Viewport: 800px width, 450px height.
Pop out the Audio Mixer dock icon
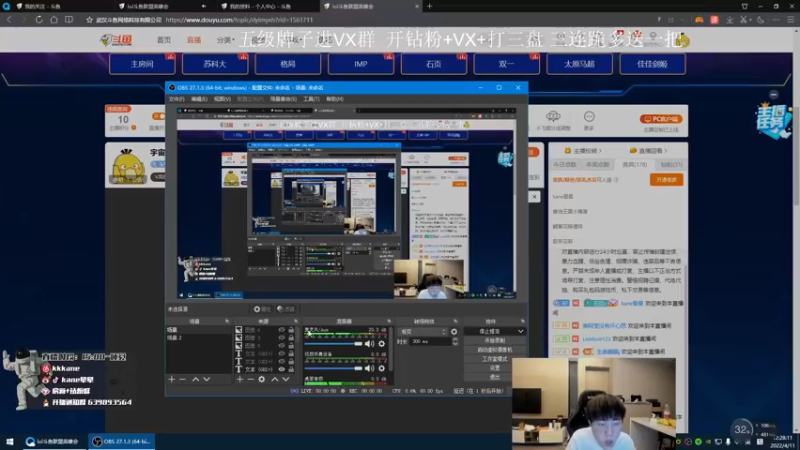point(389,321)
